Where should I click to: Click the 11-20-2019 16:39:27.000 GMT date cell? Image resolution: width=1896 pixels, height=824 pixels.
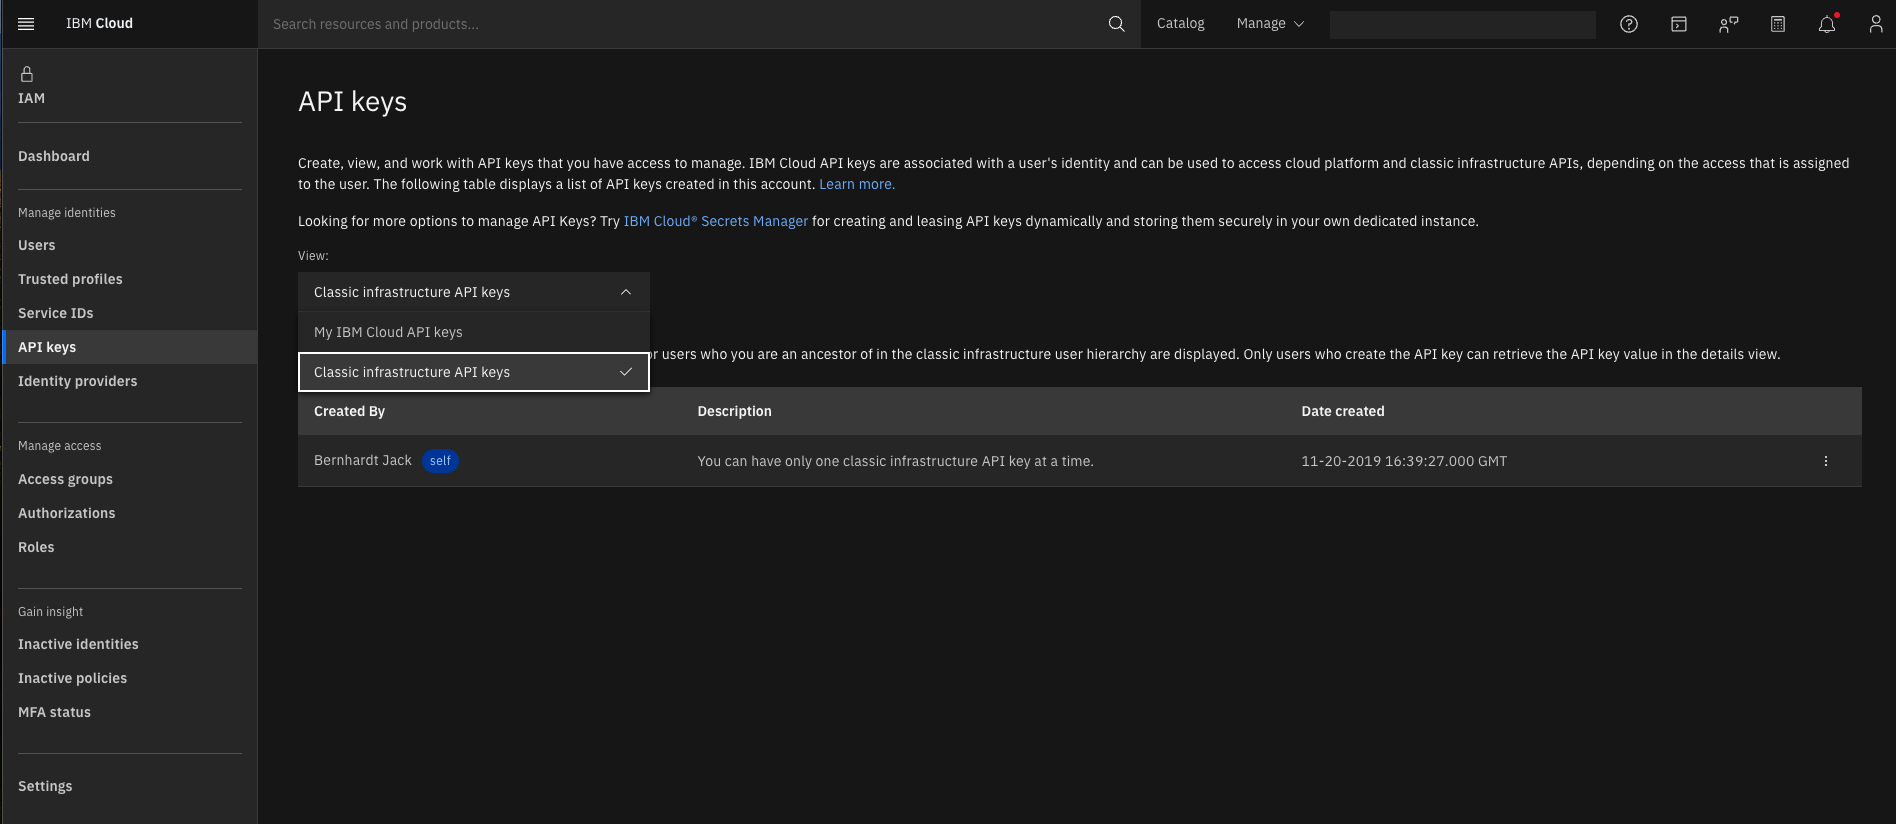click(x=1404, y=461)
